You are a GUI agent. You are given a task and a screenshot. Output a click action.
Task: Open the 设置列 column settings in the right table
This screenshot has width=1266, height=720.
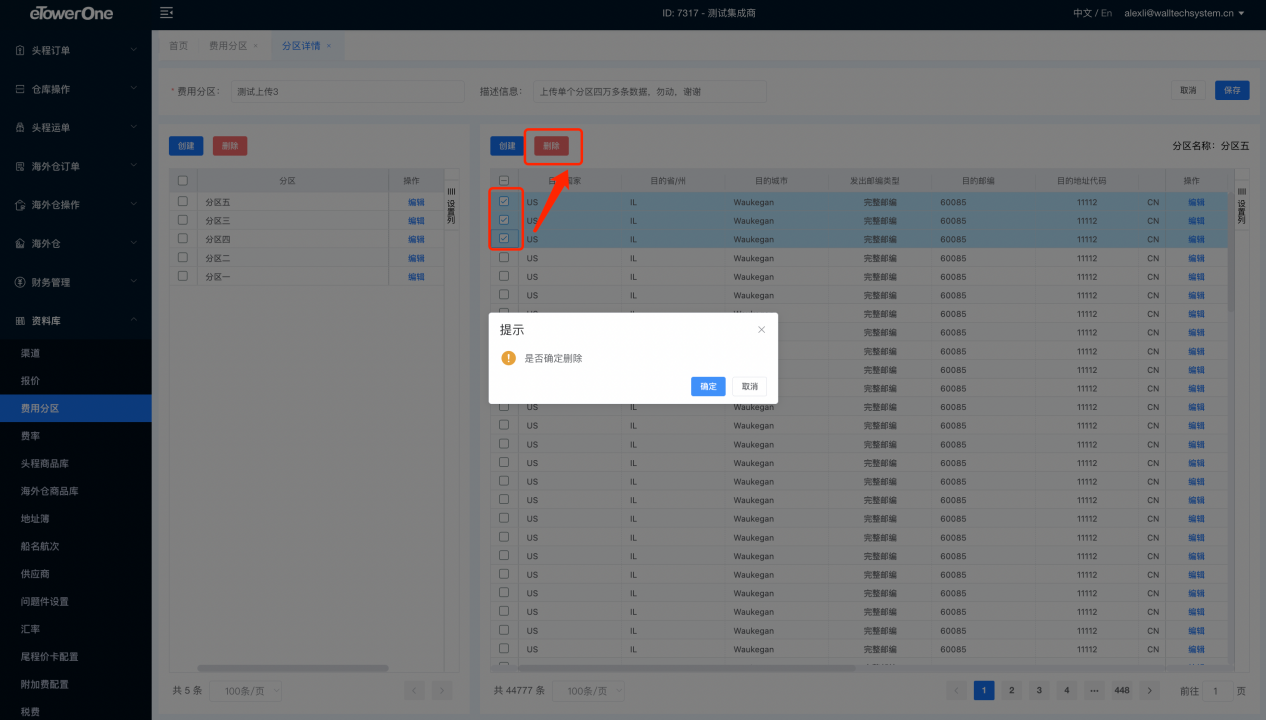click(1242, 204)
